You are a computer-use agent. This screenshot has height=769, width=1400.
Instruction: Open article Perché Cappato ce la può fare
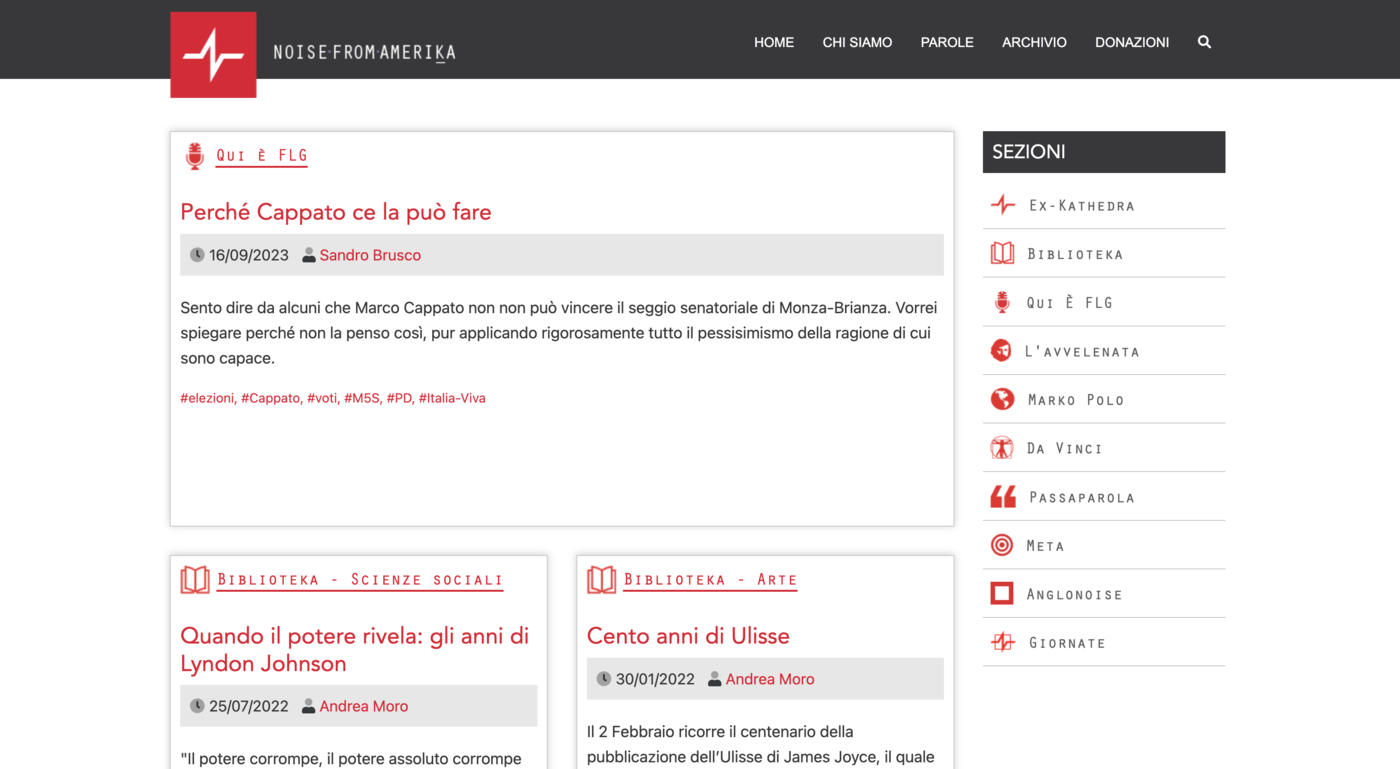[336, 212]
